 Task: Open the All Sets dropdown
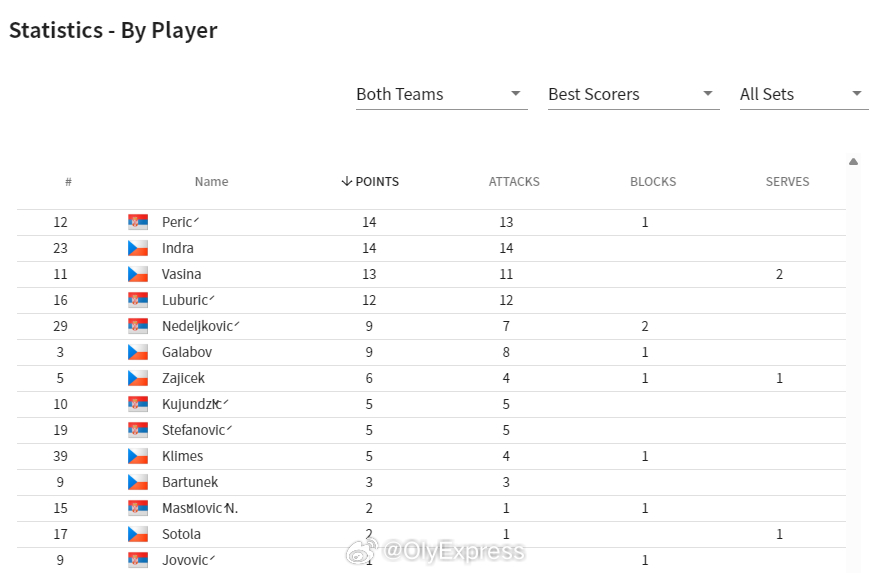pos(804,94)
